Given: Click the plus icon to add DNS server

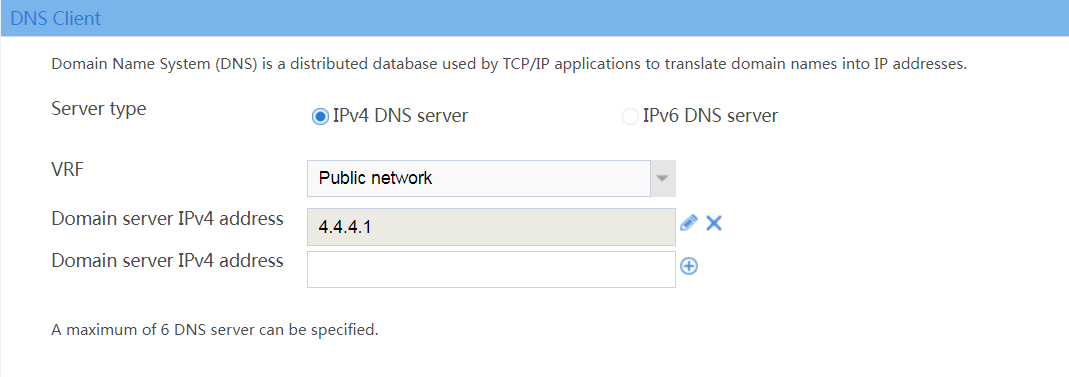Looking at the screenshot, I should pos(689,267).
